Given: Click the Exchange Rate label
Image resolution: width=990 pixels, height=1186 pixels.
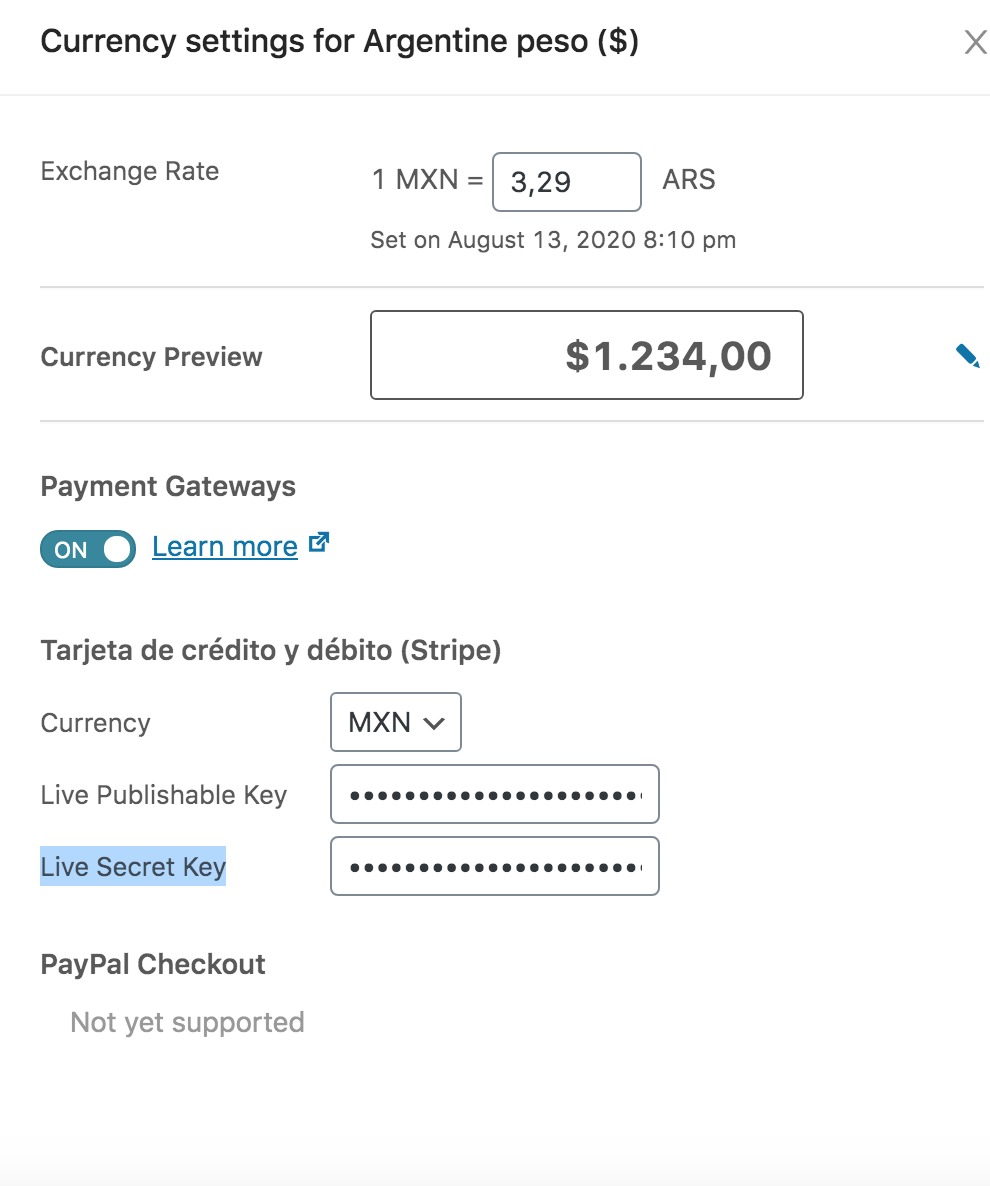Looking at the screenshot, I should click(129, 171).
